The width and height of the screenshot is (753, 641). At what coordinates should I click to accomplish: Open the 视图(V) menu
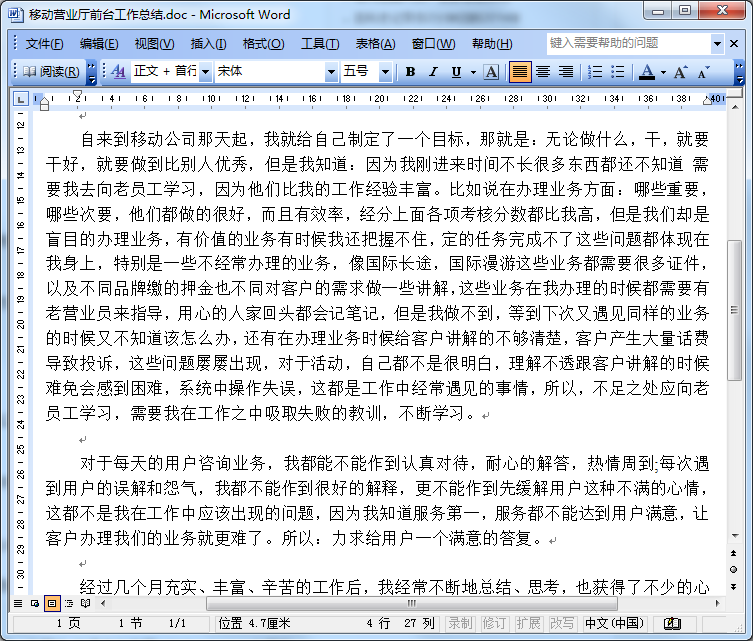[154, 44]
